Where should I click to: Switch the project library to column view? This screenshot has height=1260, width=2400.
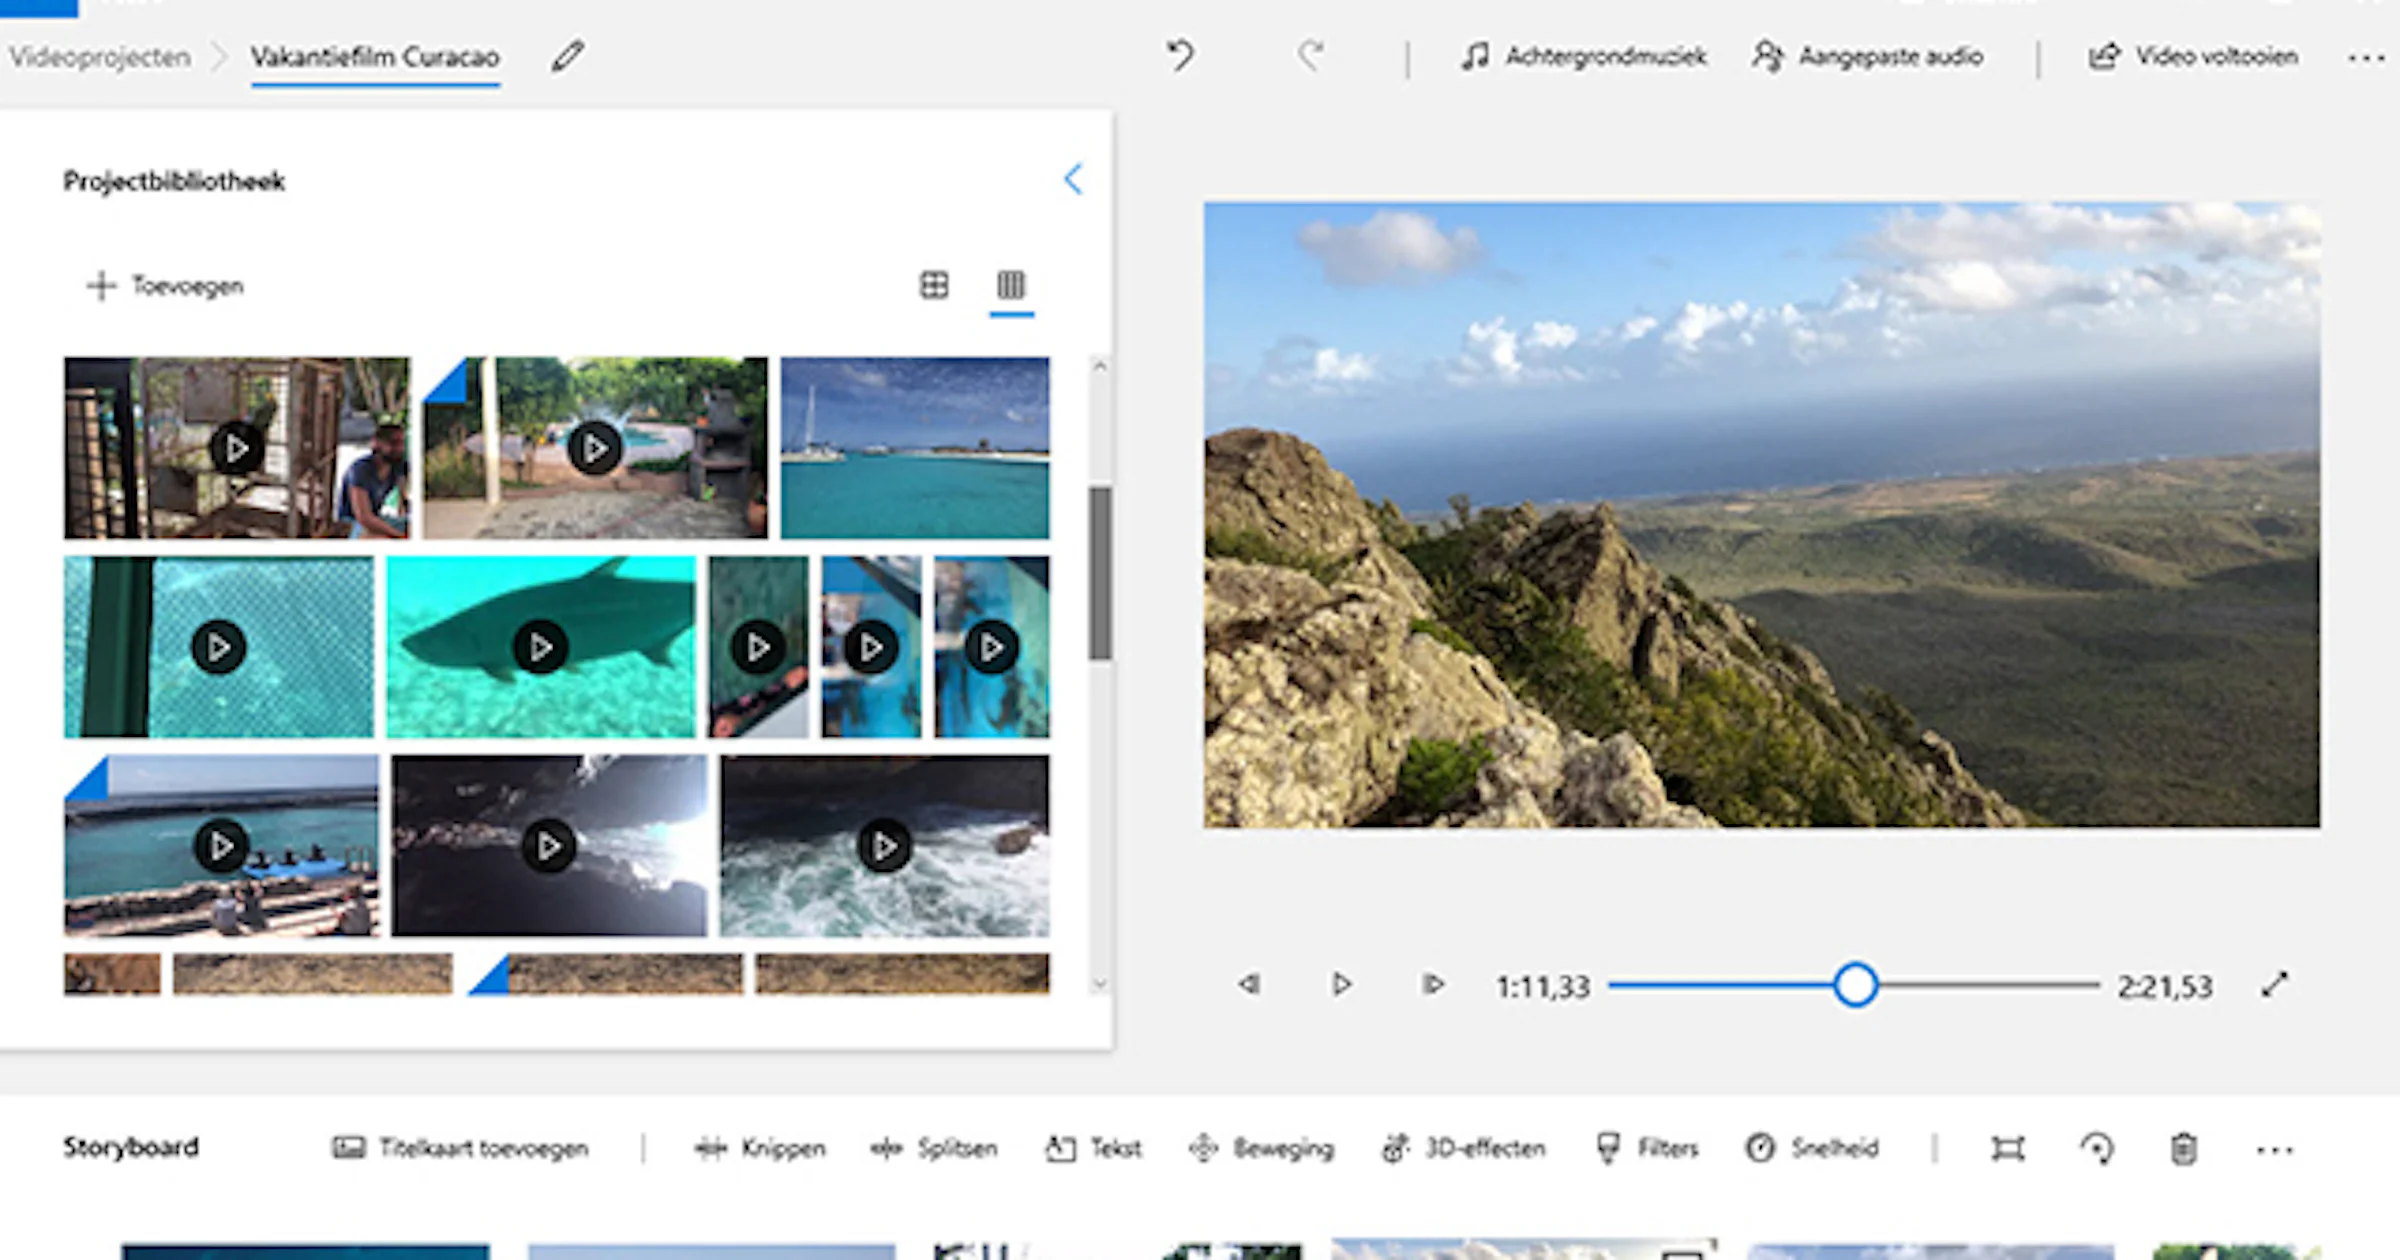(x=1012, y=286)
